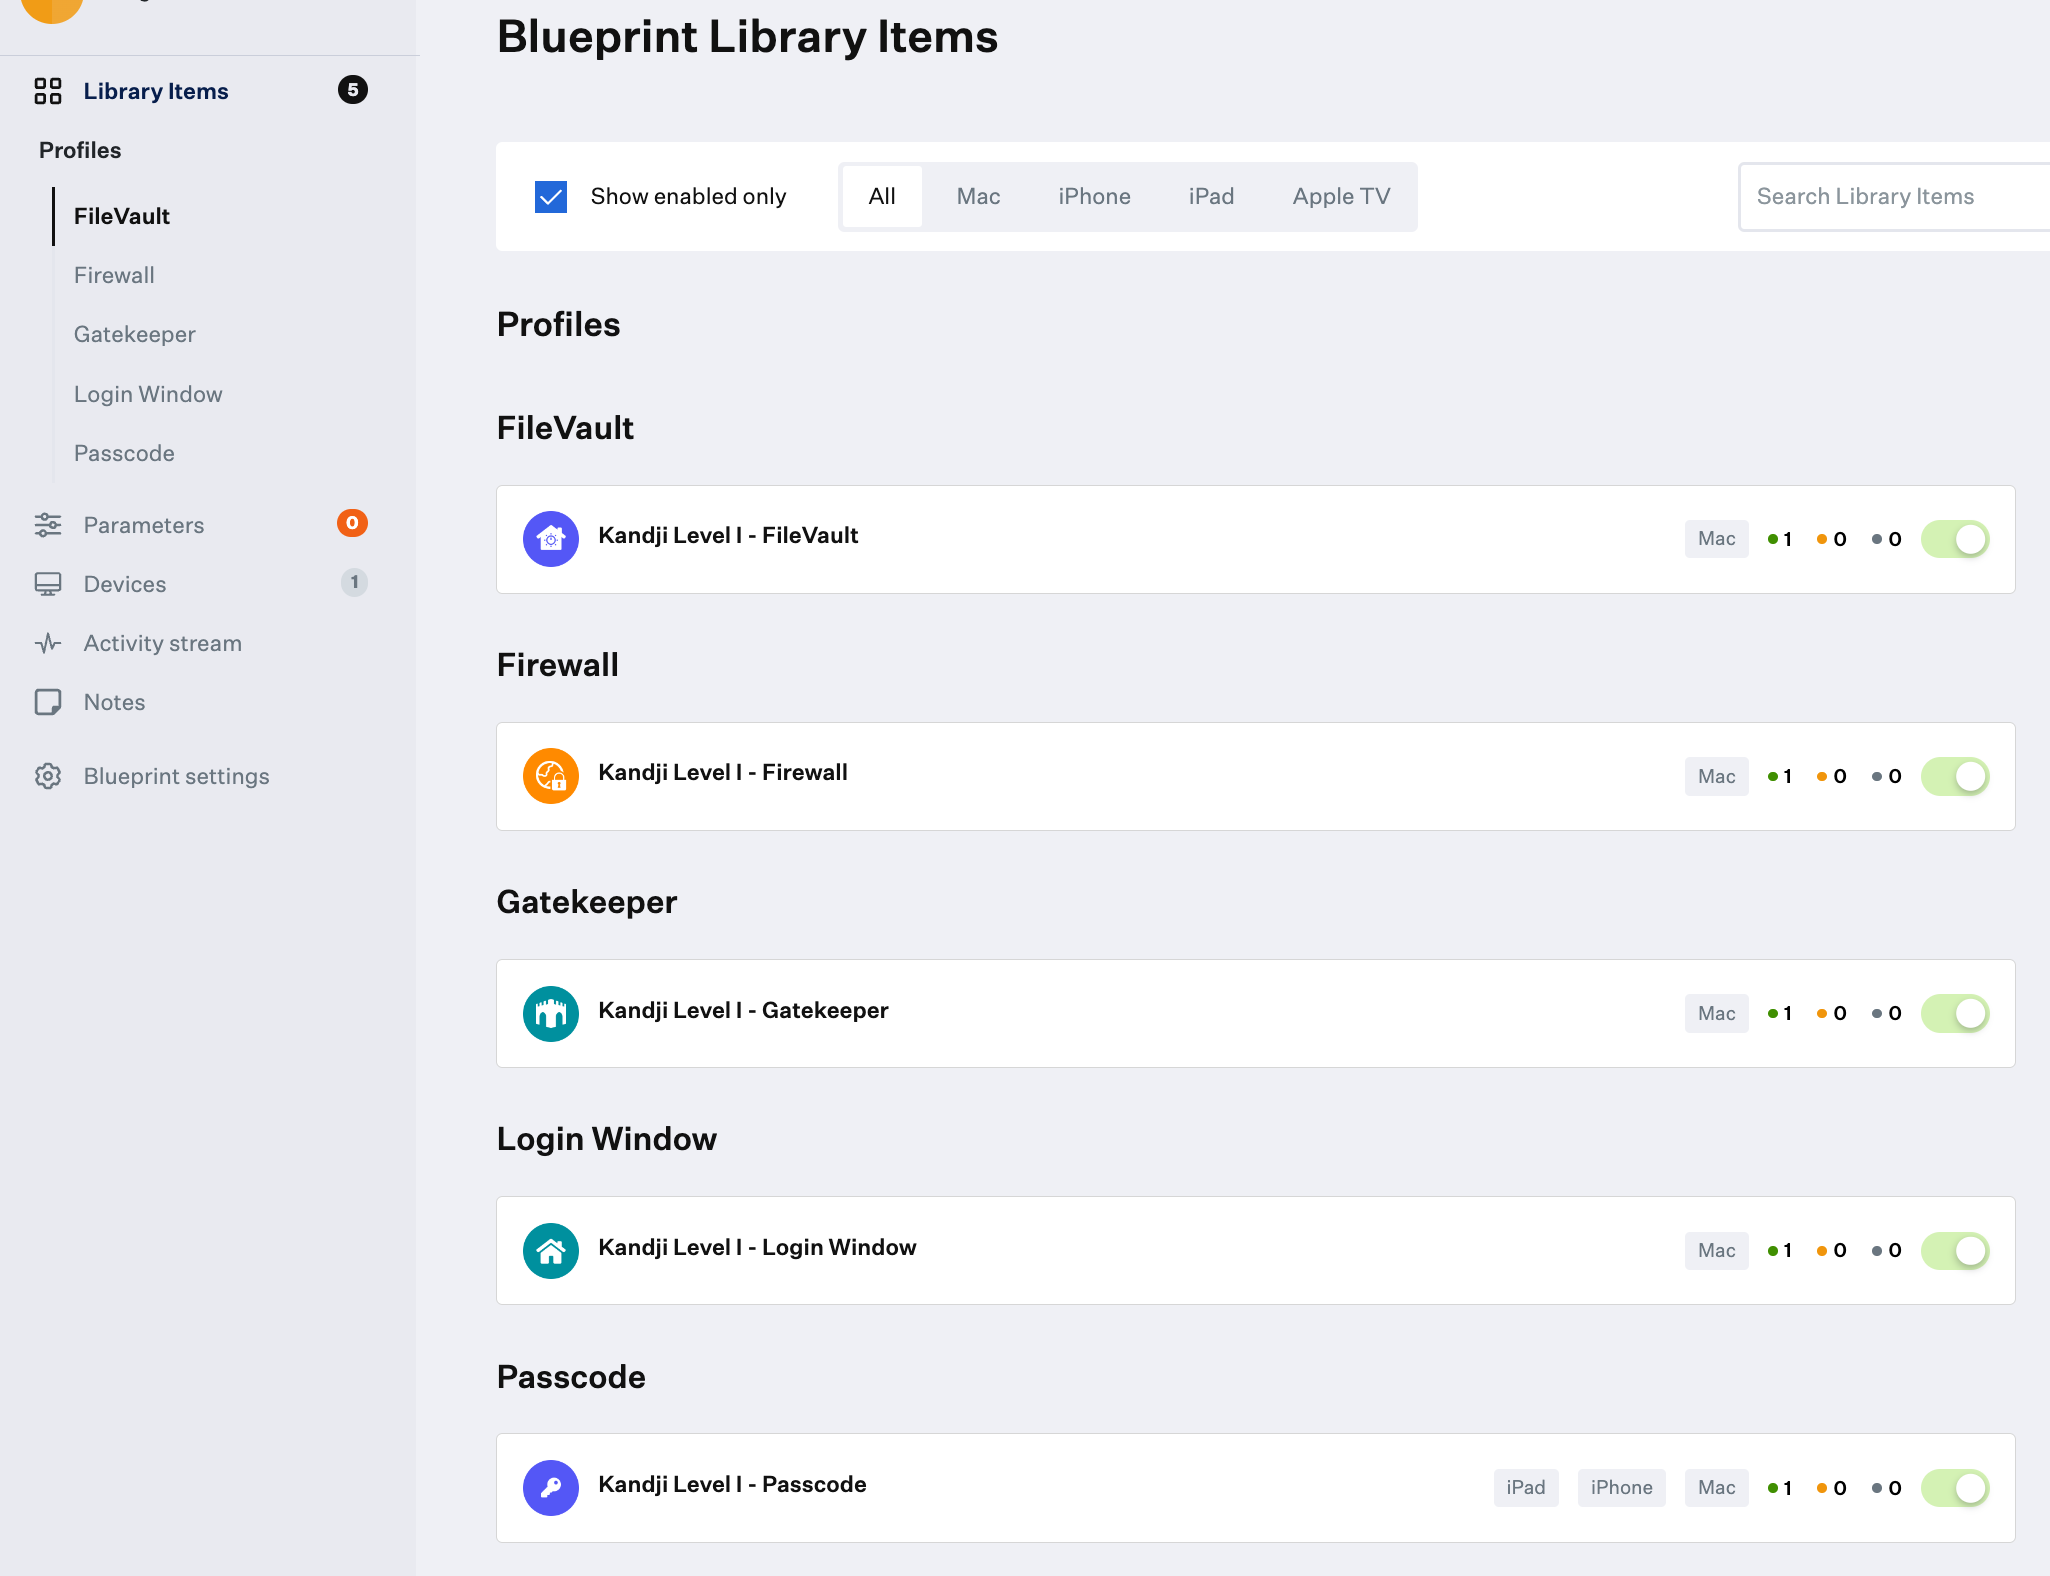Click the Mac tag on Passcode row

coord(1716,1488)
